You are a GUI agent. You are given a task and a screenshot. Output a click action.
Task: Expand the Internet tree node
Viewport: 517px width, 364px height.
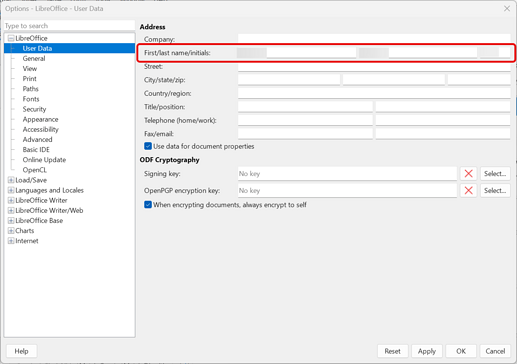coord(11,241)
